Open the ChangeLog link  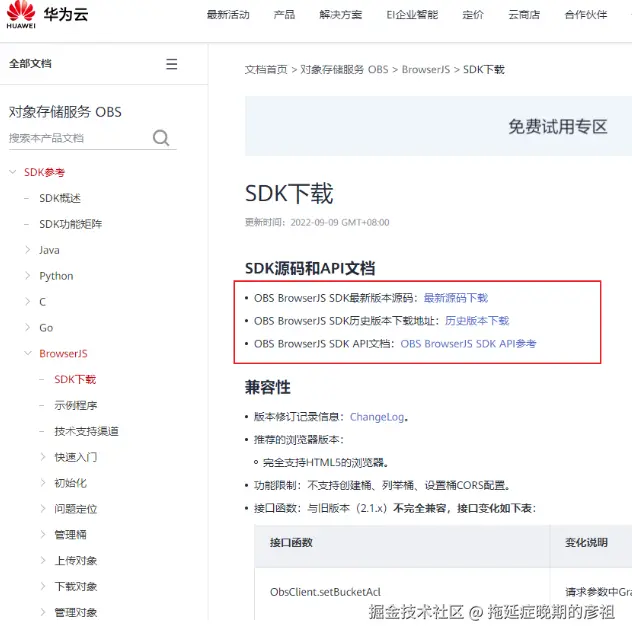coord(377,417)
